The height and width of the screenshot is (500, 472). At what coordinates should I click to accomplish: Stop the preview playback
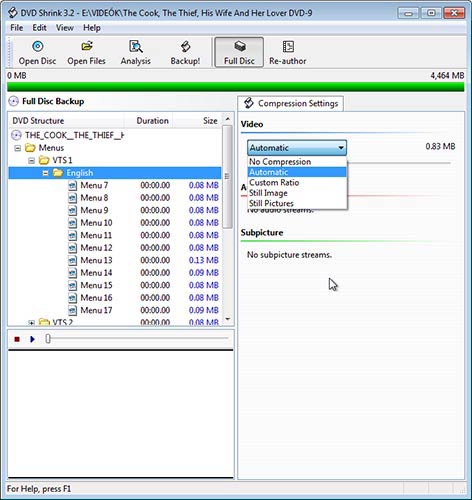click(x=17, y=339)
